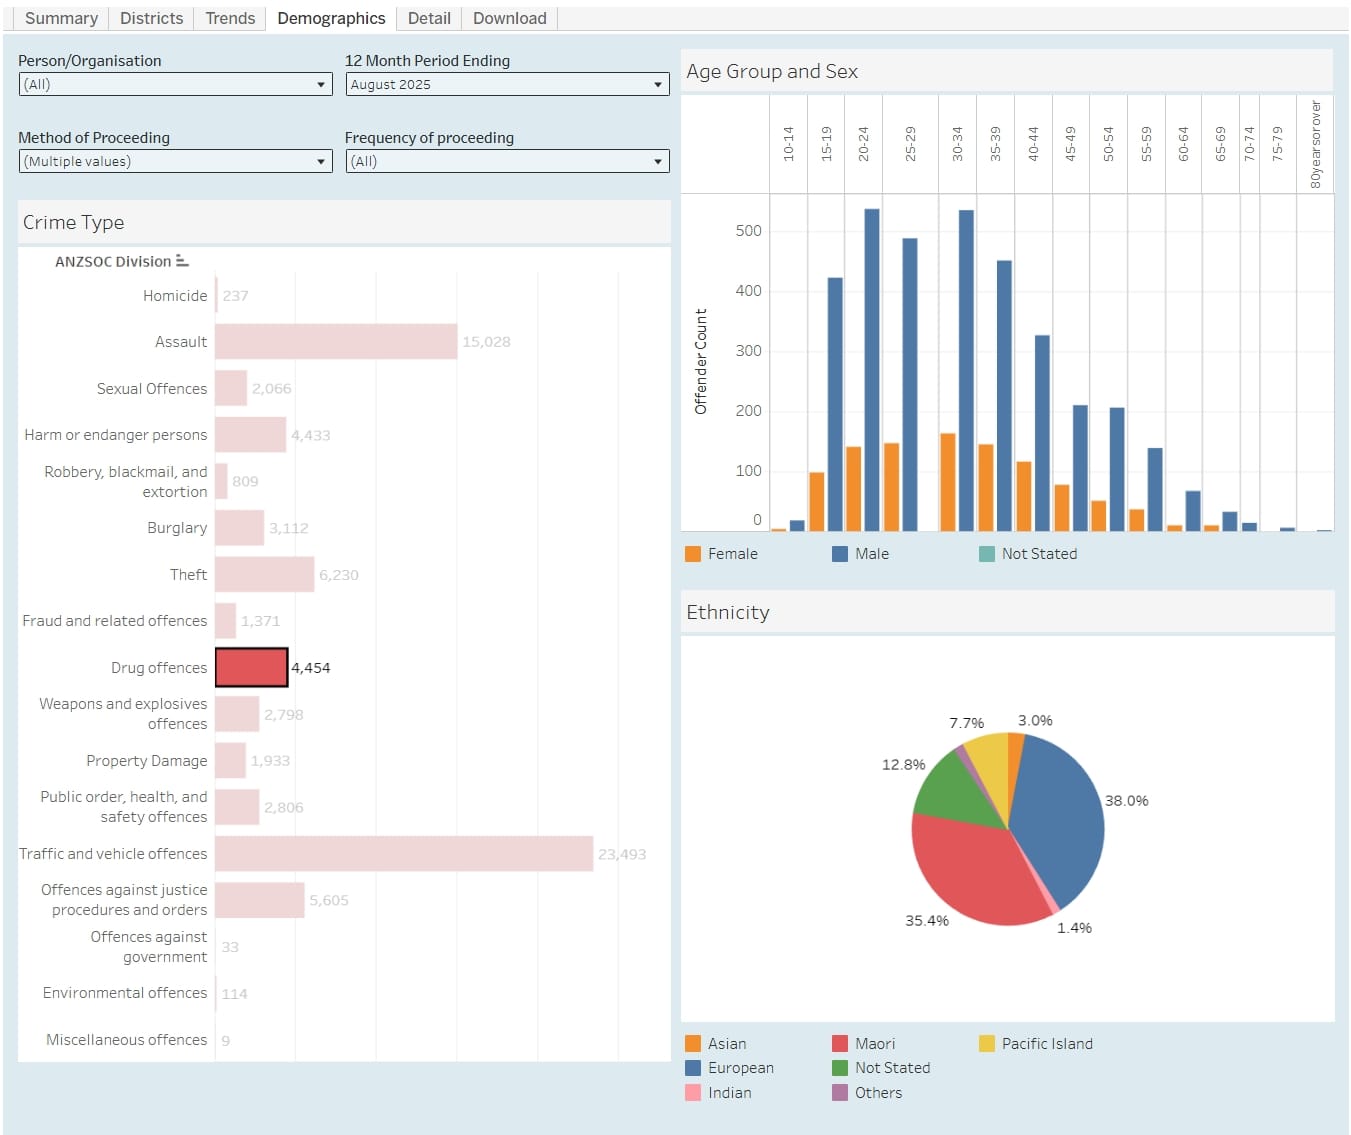Click the Maori legend color swatch
Image resolution: width=1351 pixels, height=1135 pixels.
point(840,1044)
